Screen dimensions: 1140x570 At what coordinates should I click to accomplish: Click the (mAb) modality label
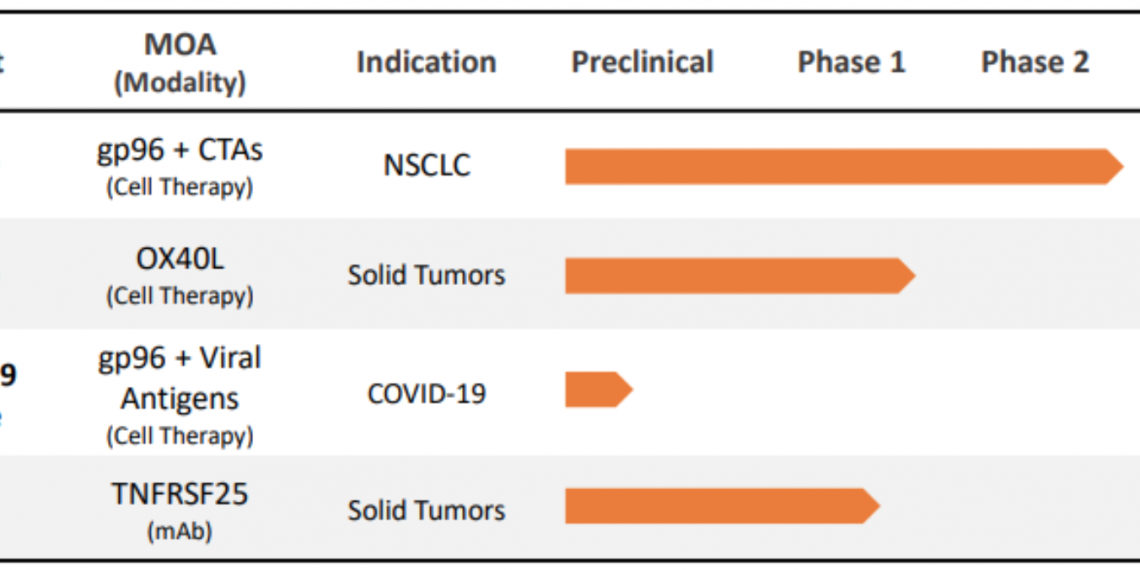click(x=180, y=532)
